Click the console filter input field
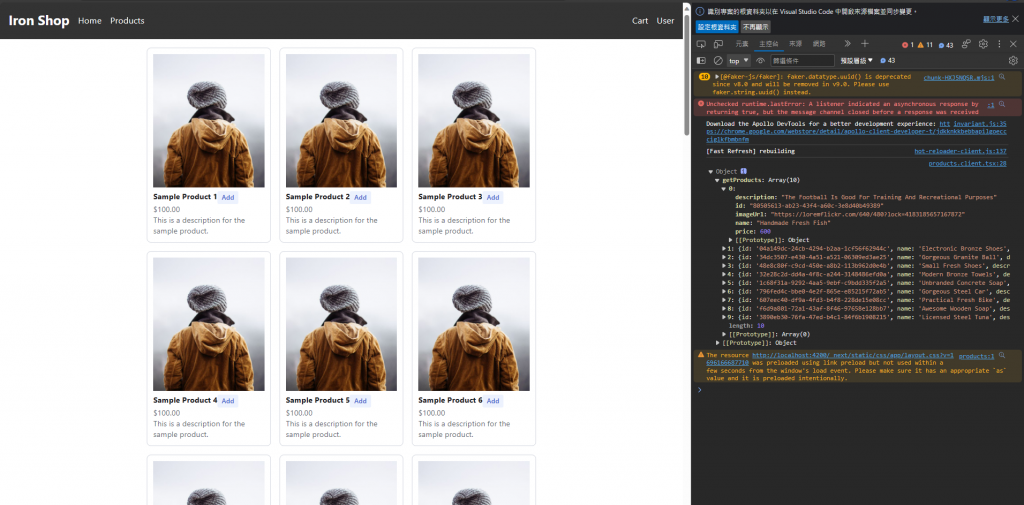This screenshot has width=1024, height=505. (x=802, y=61)
